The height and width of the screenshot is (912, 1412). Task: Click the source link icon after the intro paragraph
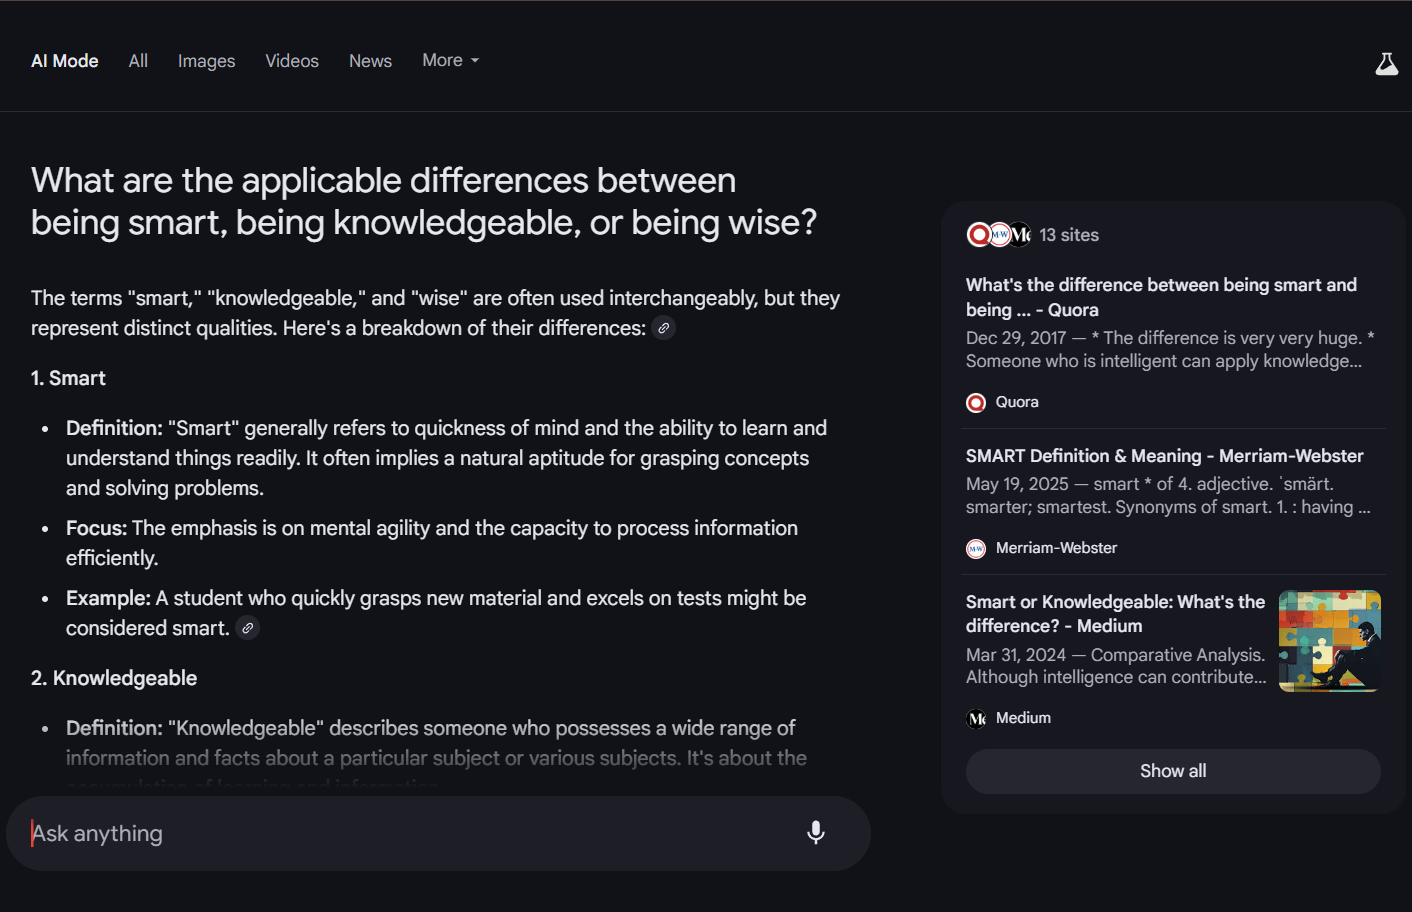(663, 328)
